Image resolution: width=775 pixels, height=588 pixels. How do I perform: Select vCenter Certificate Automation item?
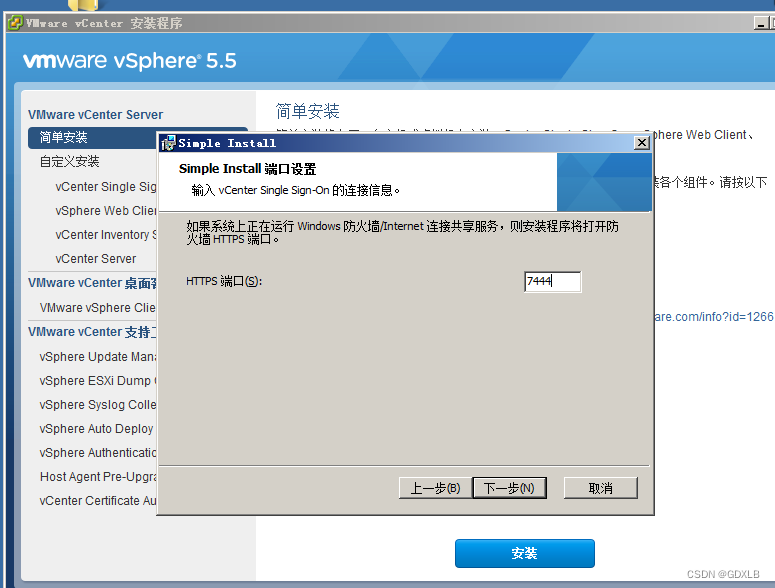coord(98,501)
